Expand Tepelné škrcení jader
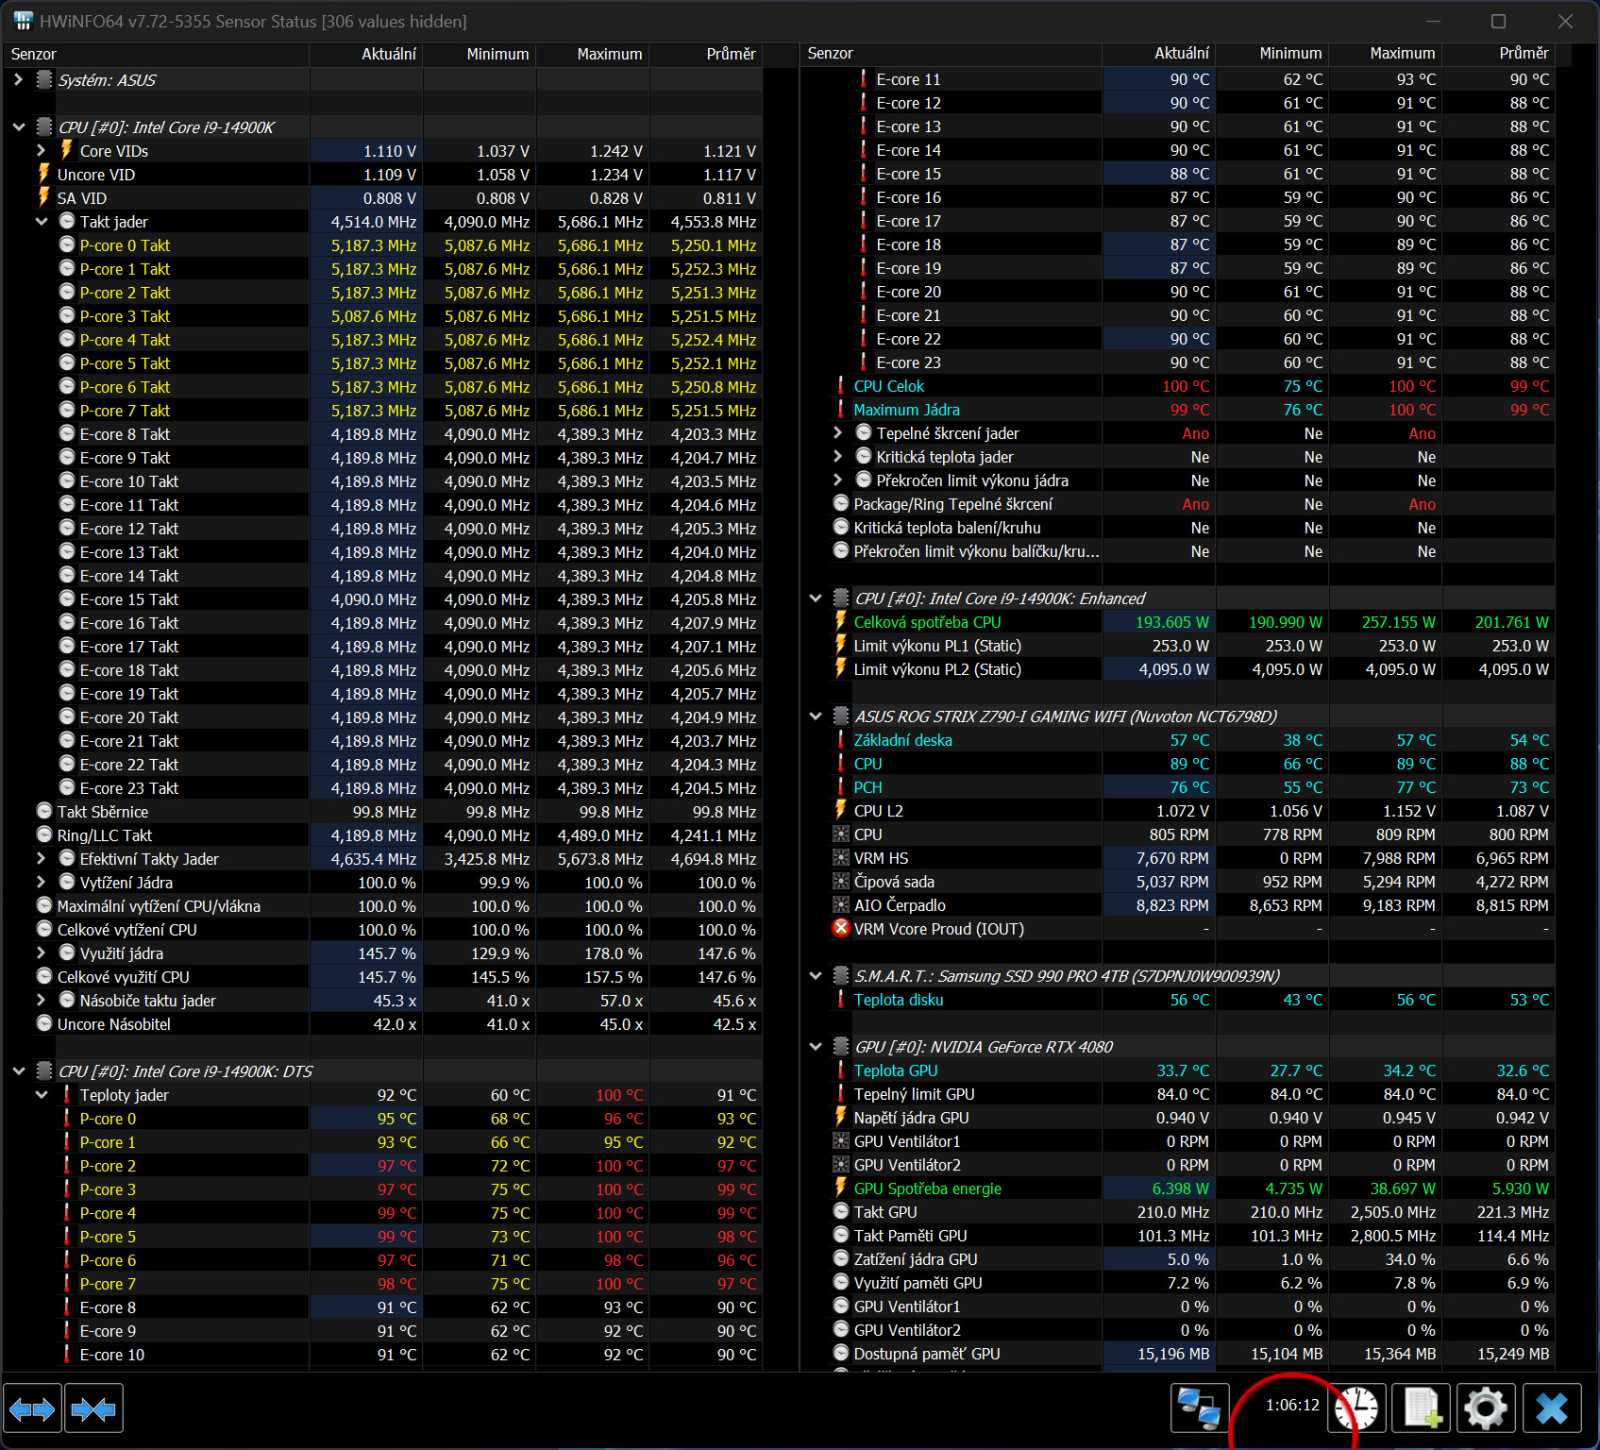This screenshot has width=1600, height=1450. point(838,433)
